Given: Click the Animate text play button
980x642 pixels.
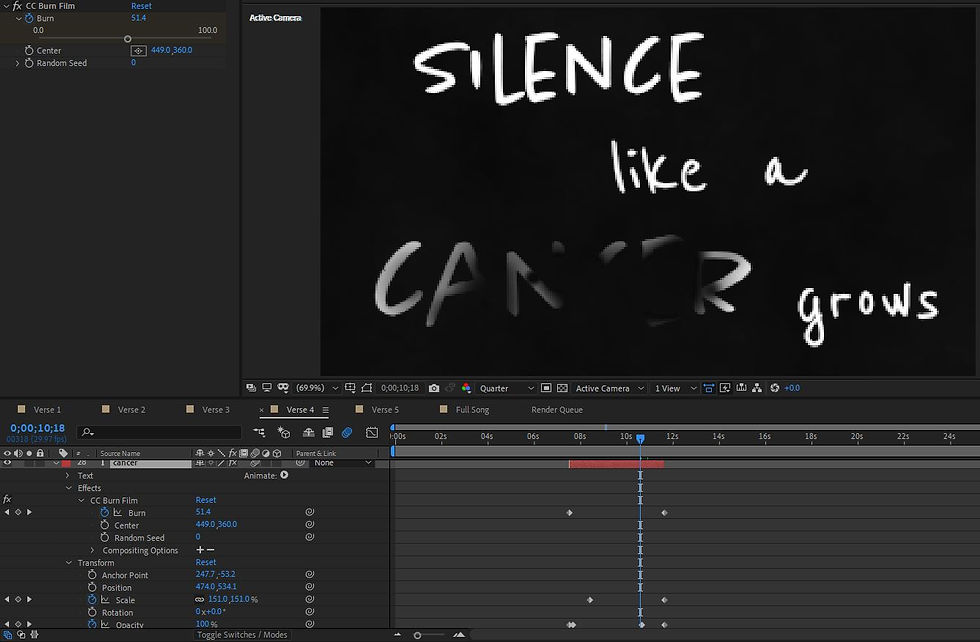Looking at the screenshot, I should coord(284,475).
